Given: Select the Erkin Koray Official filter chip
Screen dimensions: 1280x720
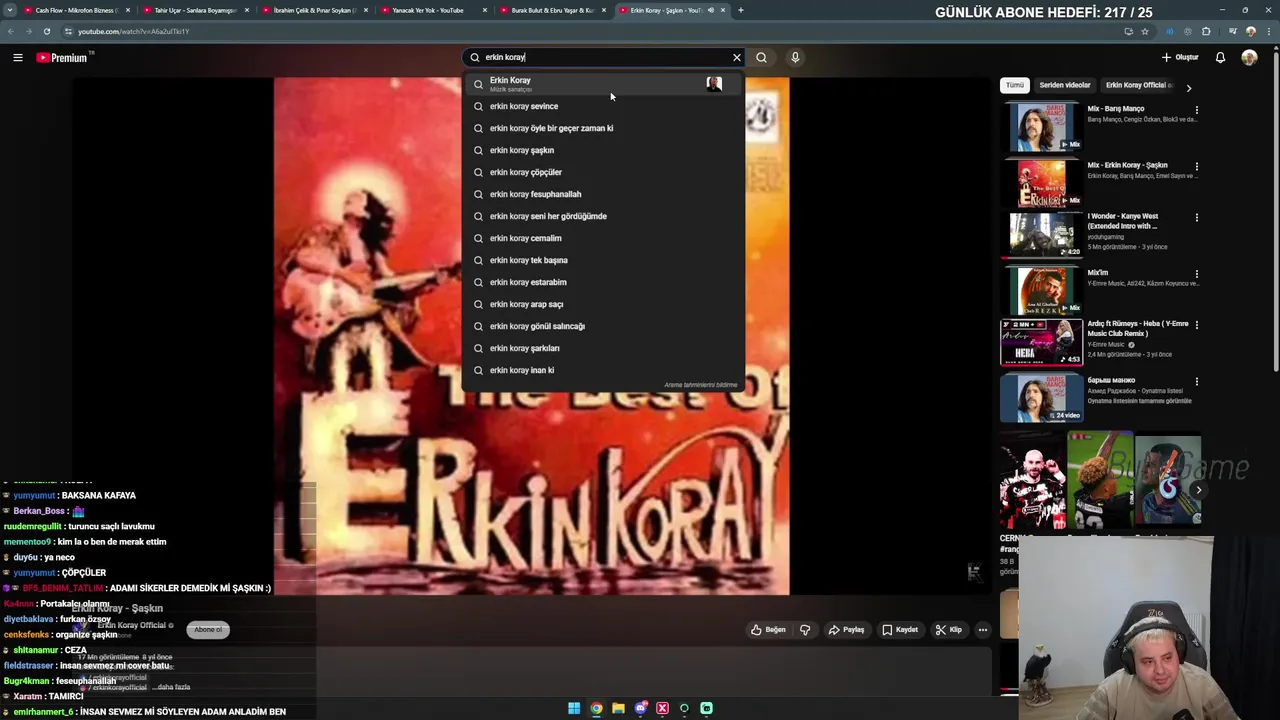Looking at the screenshot, I should [x=1137, y=85].
